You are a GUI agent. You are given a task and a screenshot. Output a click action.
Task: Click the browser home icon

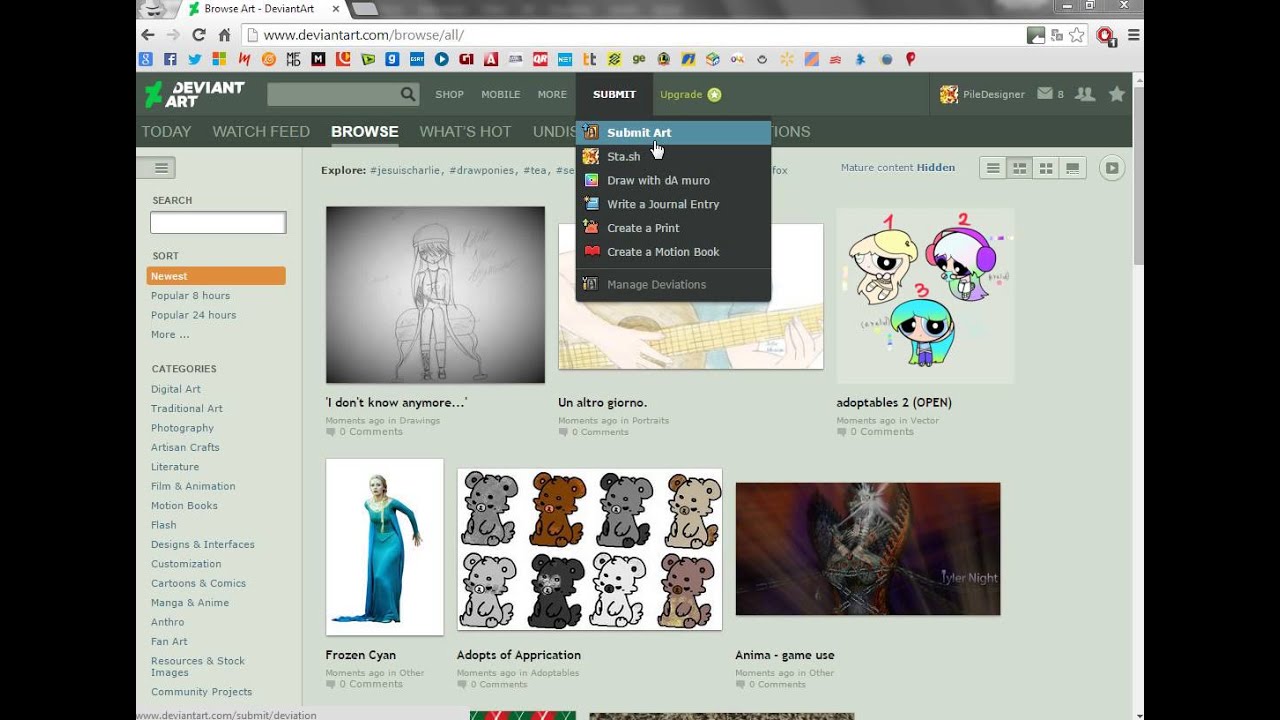click(224, 35)
